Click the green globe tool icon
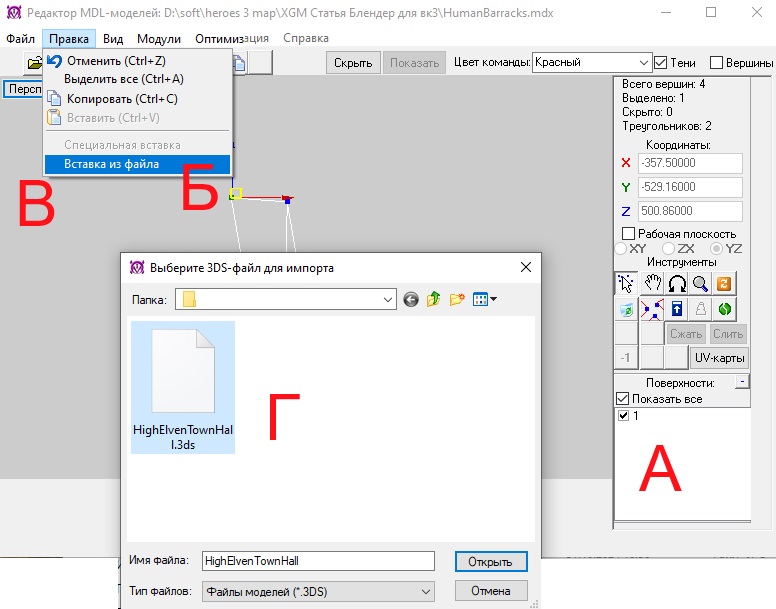The image size is (776, 609). tap(724, 310)
